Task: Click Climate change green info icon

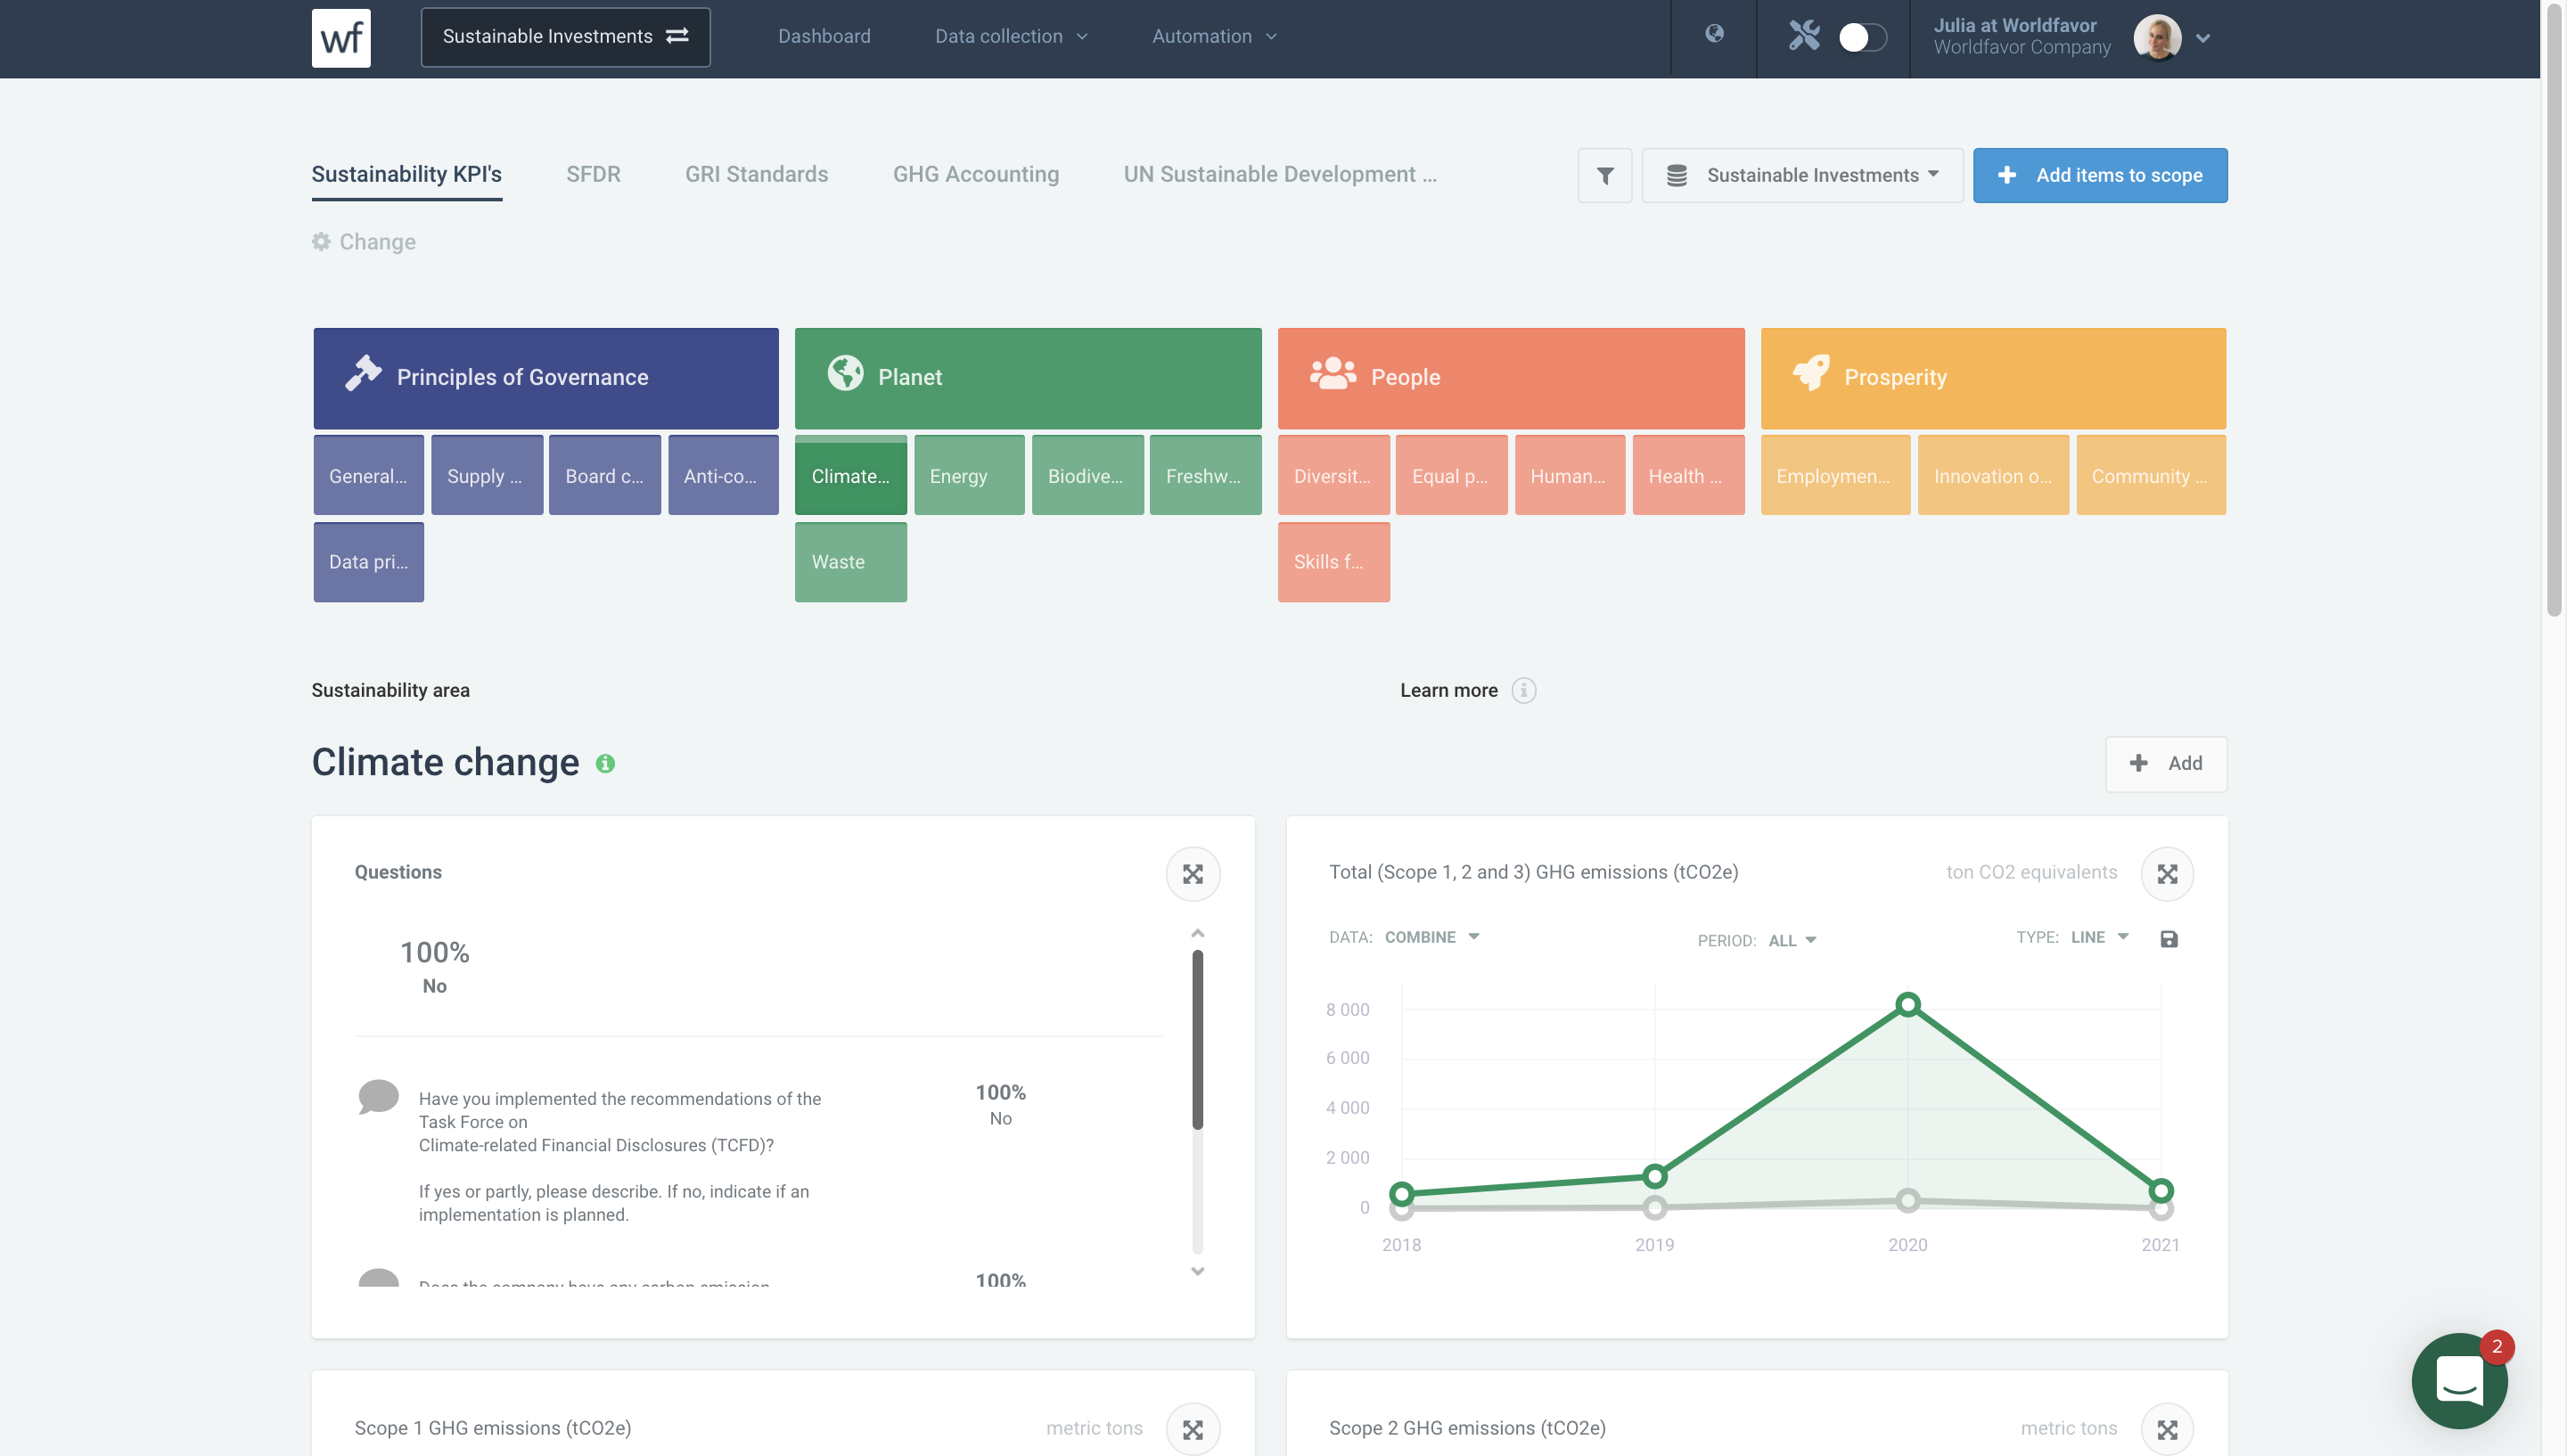Action: click(x=605, y=763)
